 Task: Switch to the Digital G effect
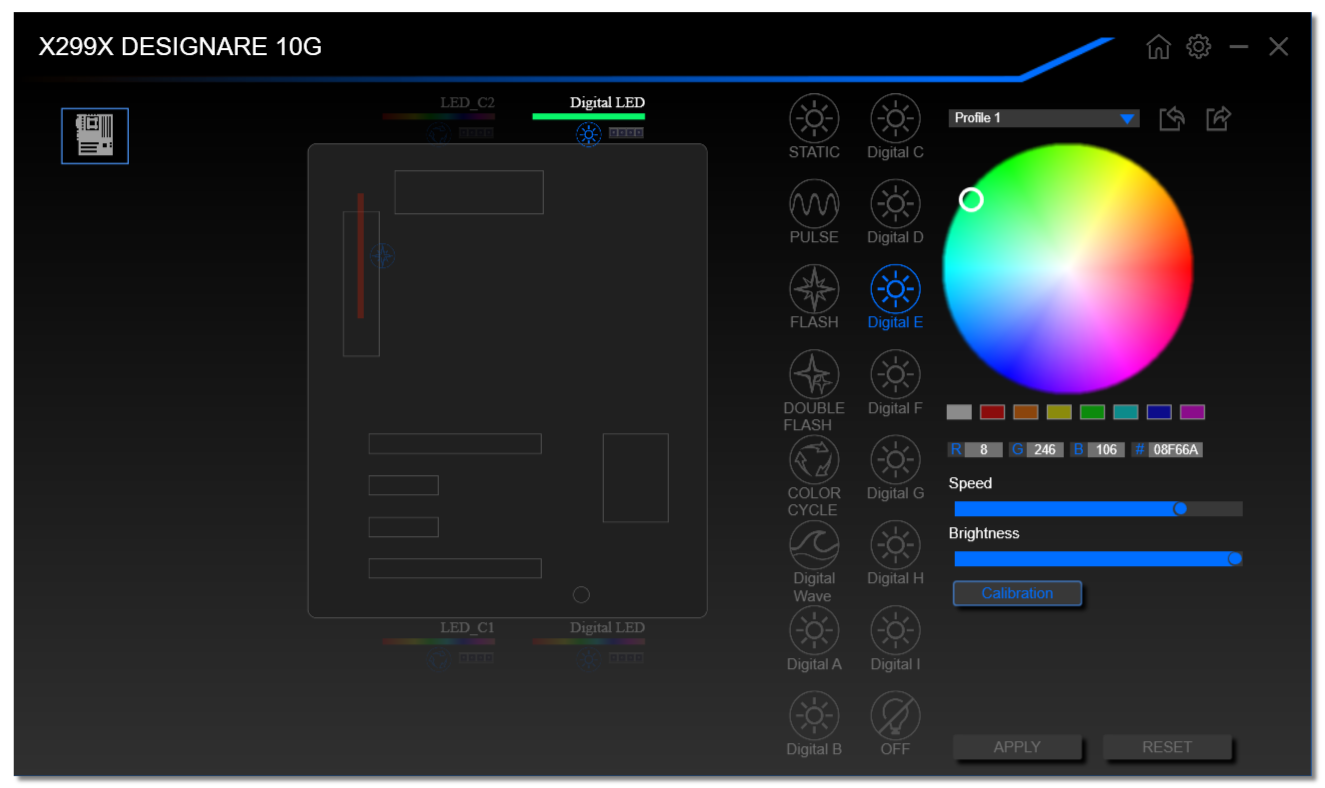pos(895,468)
